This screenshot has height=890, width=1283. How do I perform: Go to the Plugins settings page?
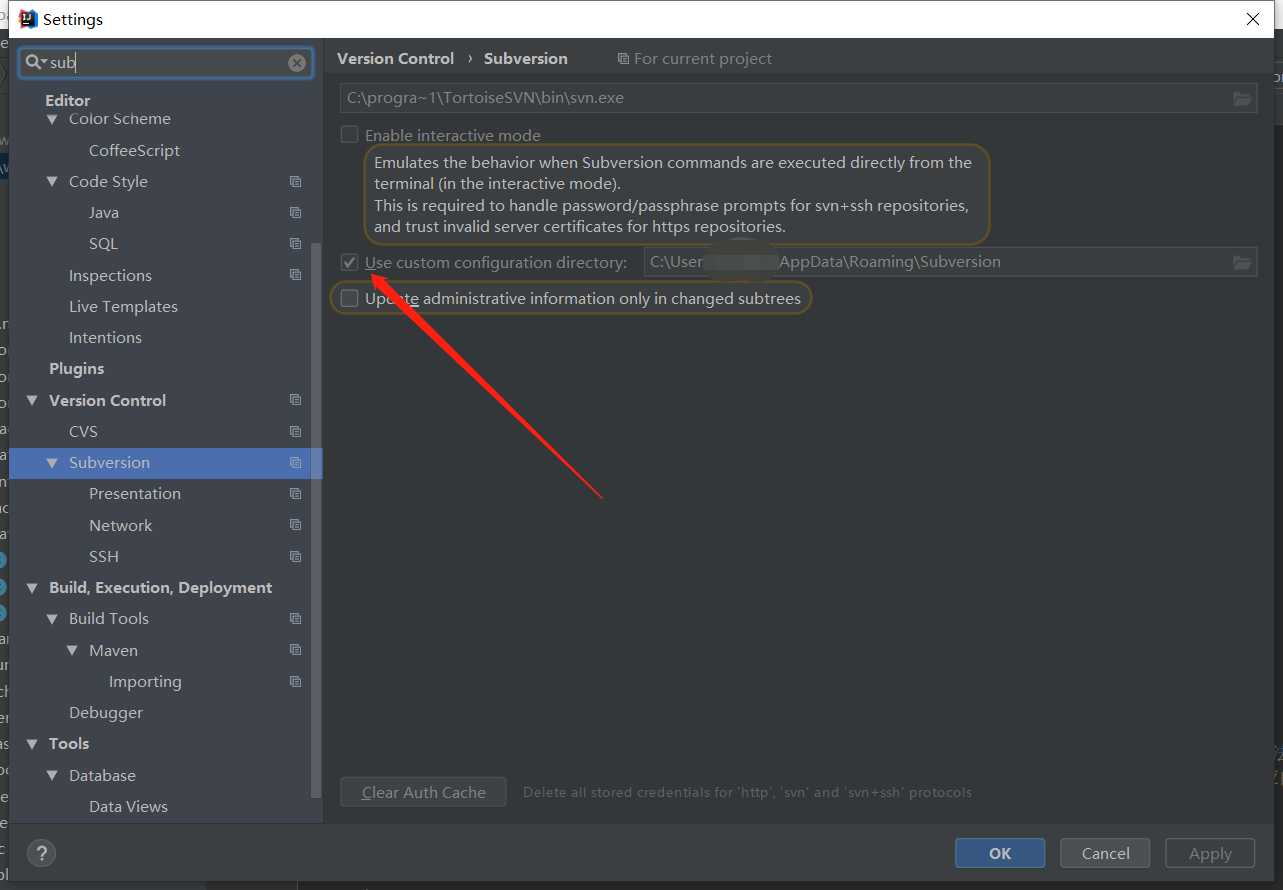(76, 369)
